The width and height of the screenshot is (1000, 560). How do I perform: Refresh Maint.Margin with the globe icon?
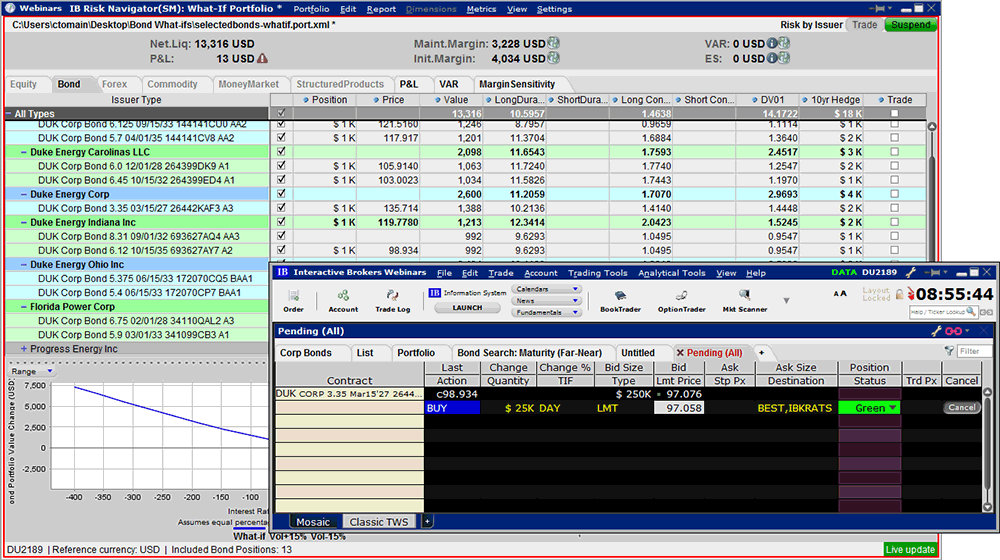(x=554, y=43)
